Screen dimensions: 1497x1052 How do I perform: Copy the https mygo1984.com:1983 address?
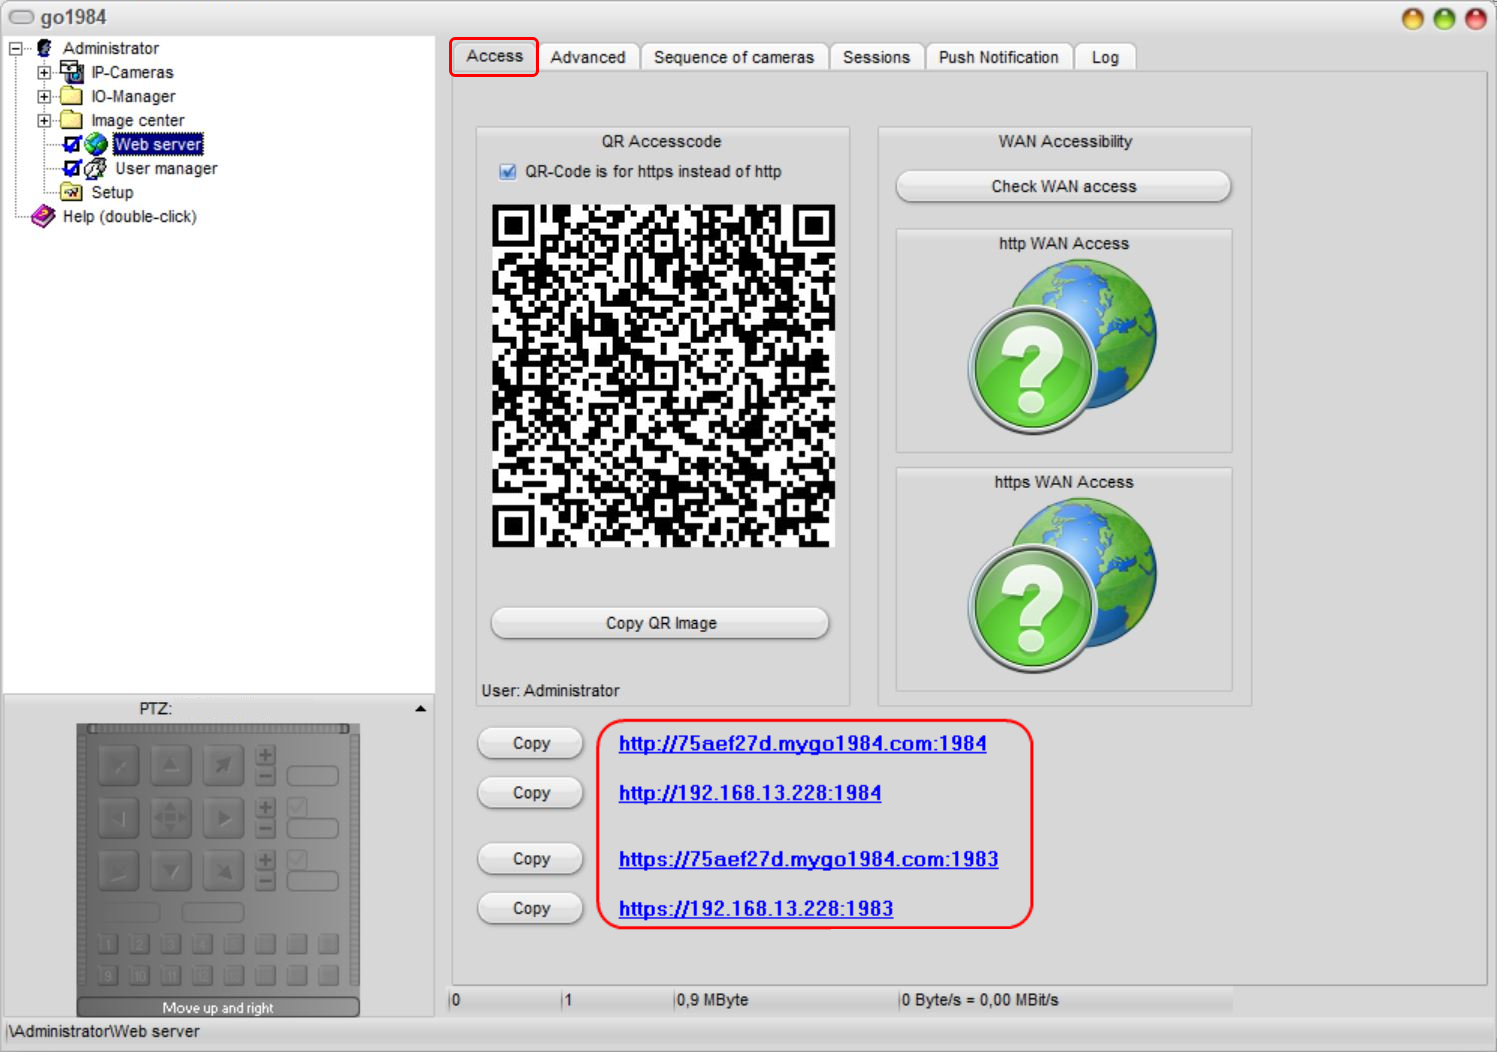[x=531, y=858]
